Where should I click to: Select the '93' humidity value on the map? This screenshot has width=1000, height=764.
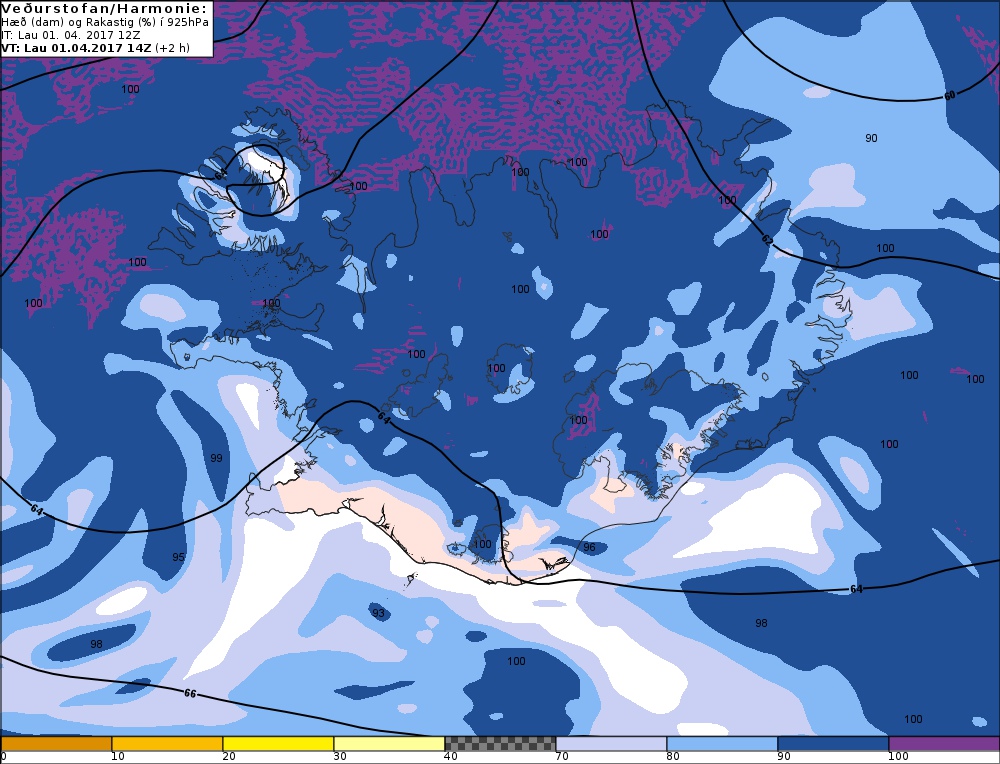click(379, 613)
